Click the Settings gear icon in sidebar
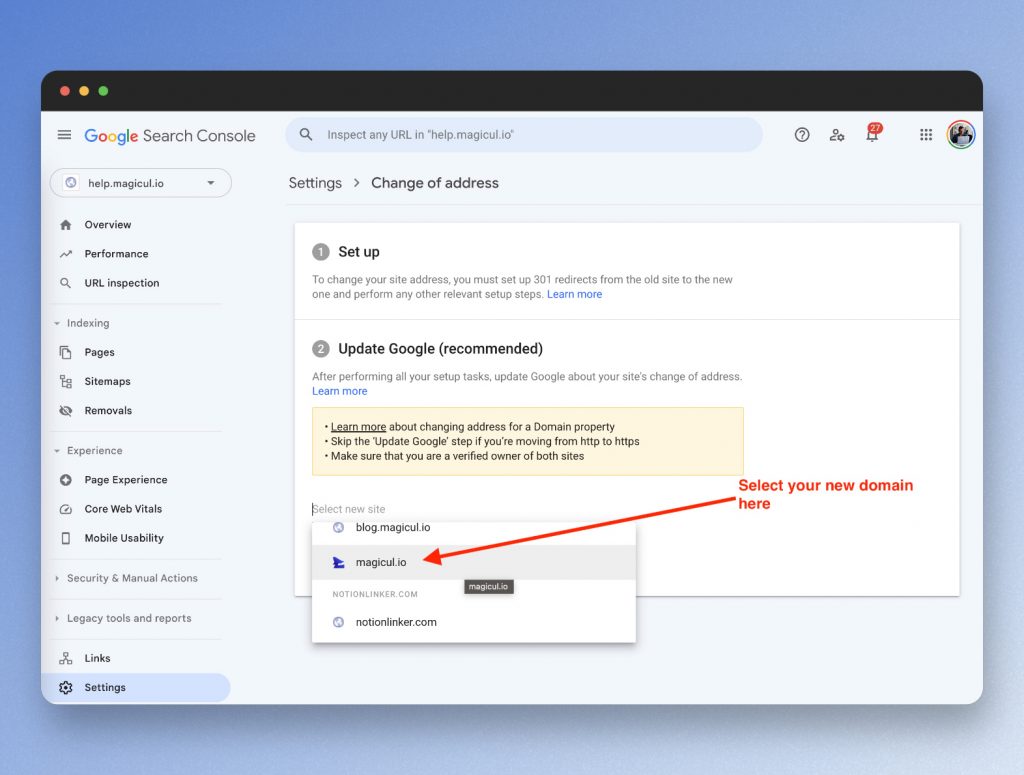 65,688
